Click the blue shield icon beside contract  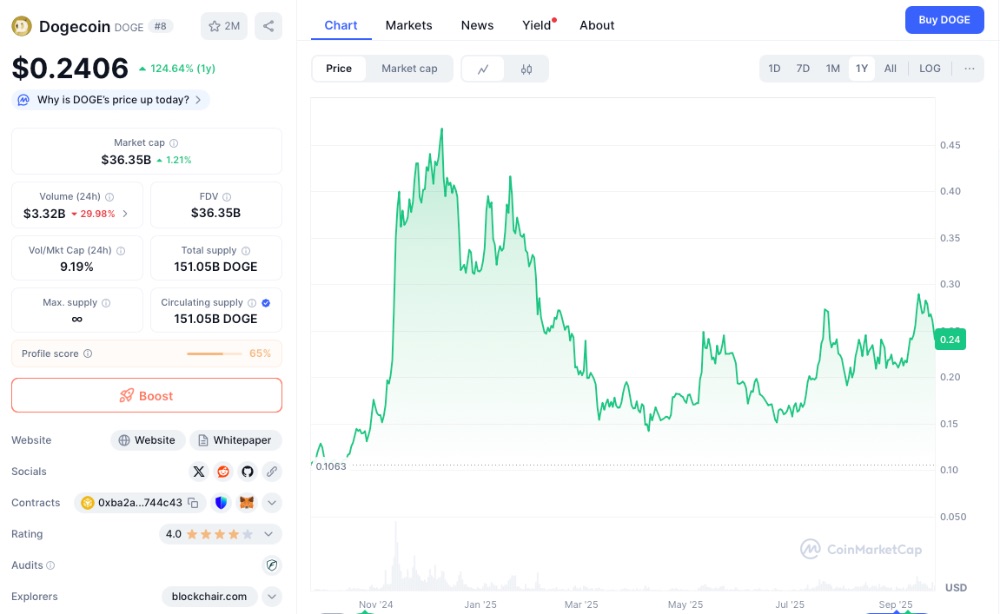[x=221, y=503]
